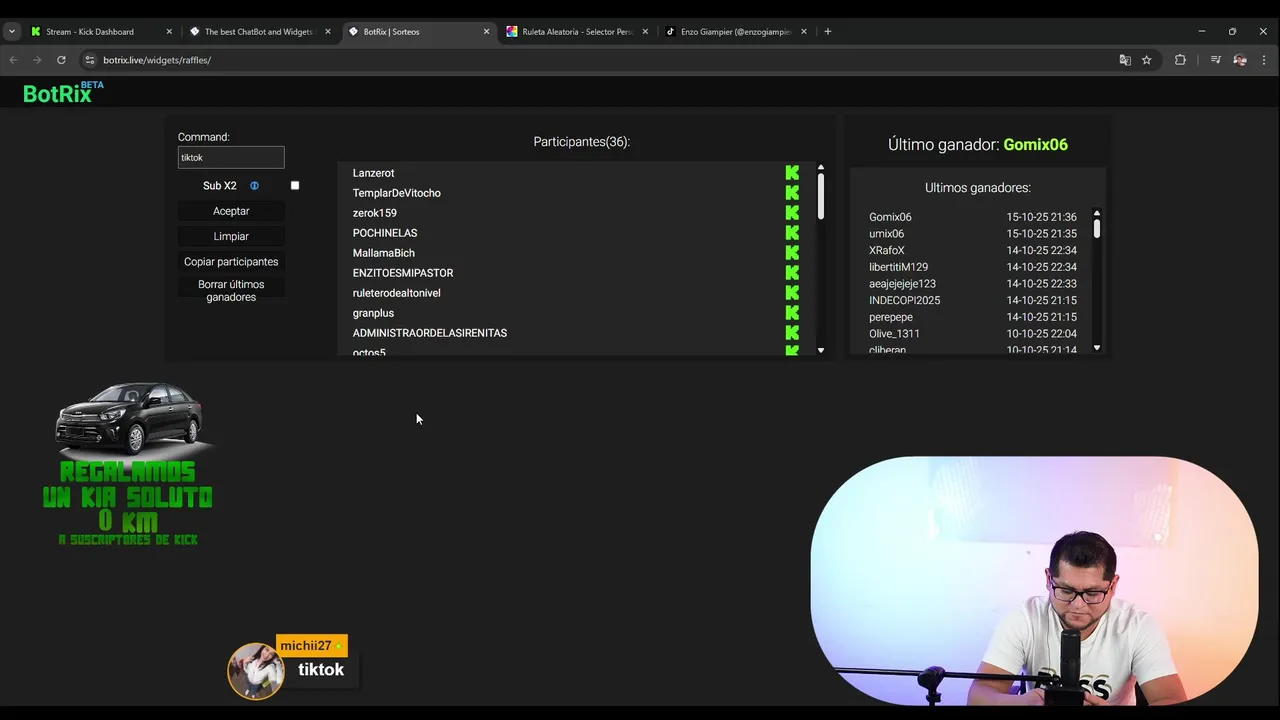Screen dimensions: 1280x720
Task: Select winner Olive_1311 row
Action: (973, 334)
